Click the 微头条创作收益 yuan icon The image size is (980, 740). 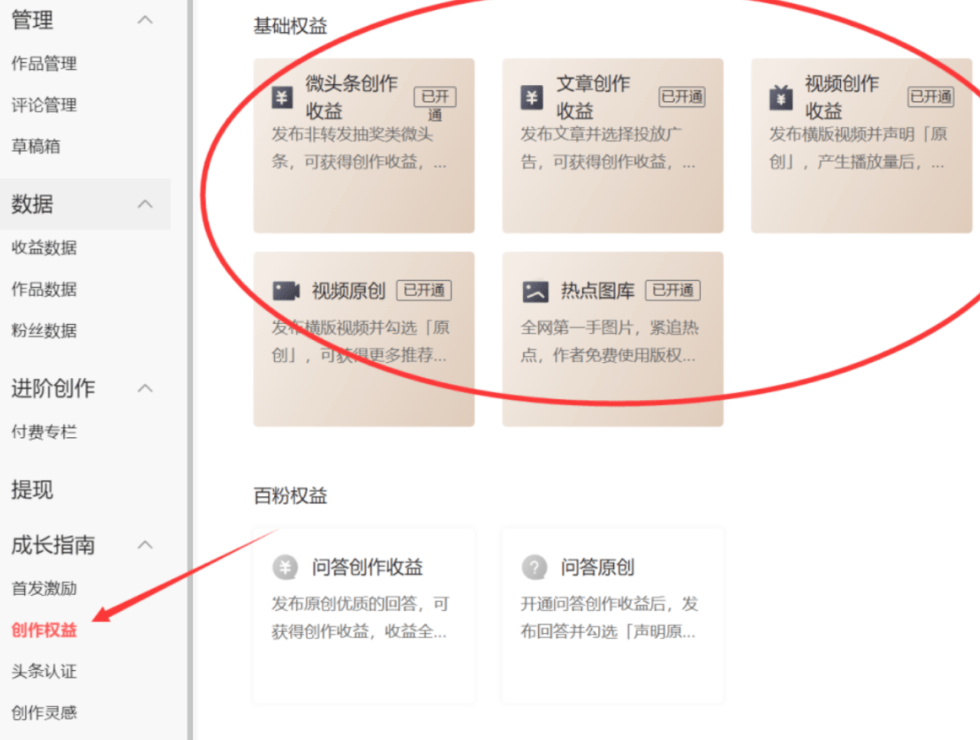(x=283, y=98)
